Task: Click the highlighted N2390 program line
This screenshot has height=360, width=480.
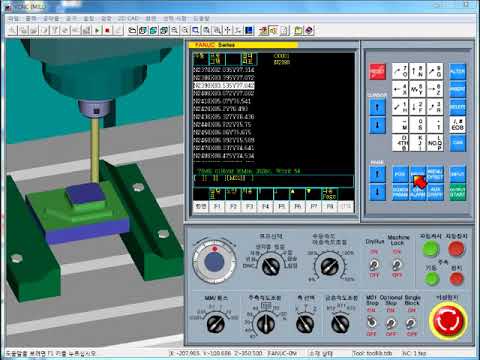Action: [224, 86]
